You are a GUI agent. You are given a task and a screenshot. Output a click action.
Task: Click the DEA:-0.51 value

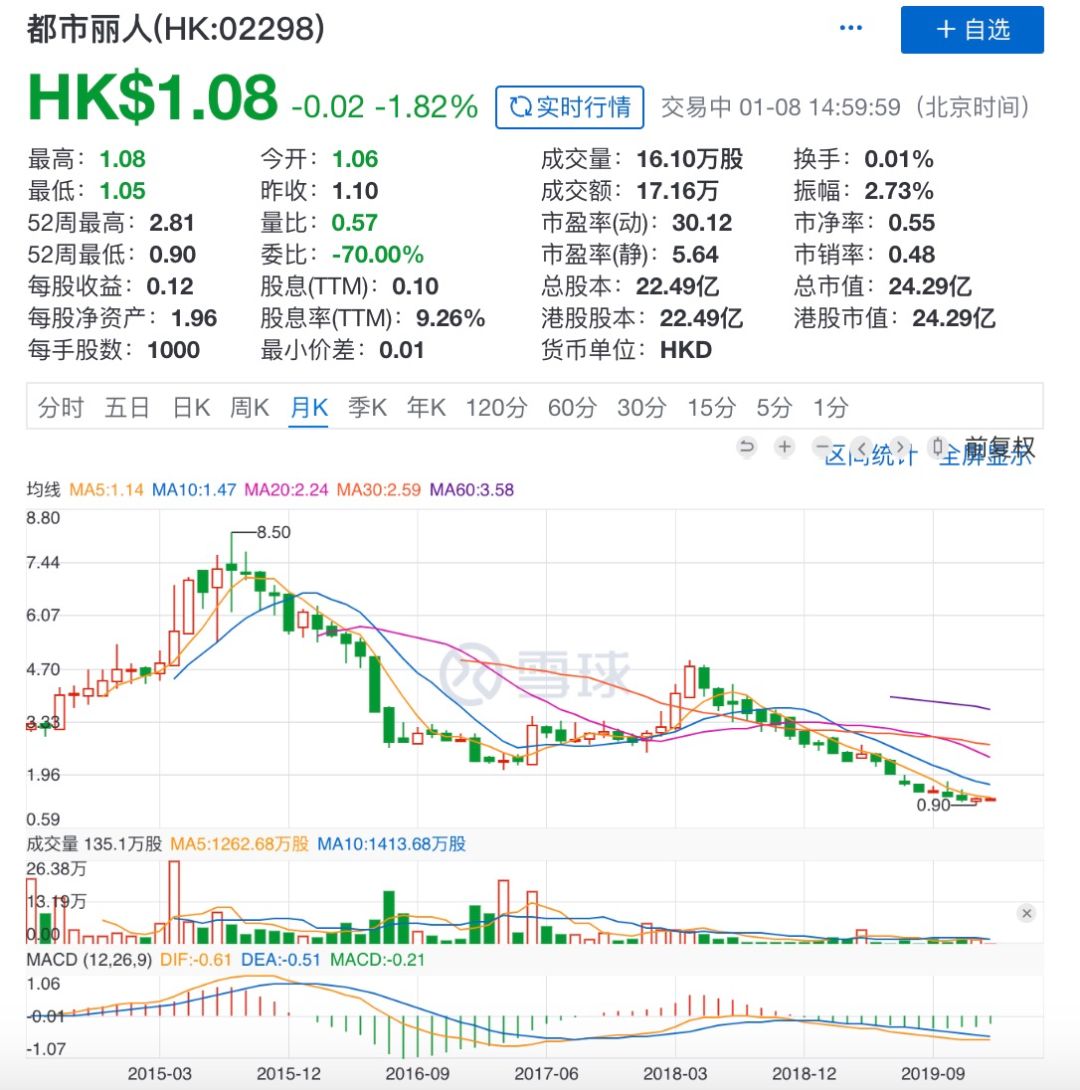pyautogui.click(x=281, y=960)
